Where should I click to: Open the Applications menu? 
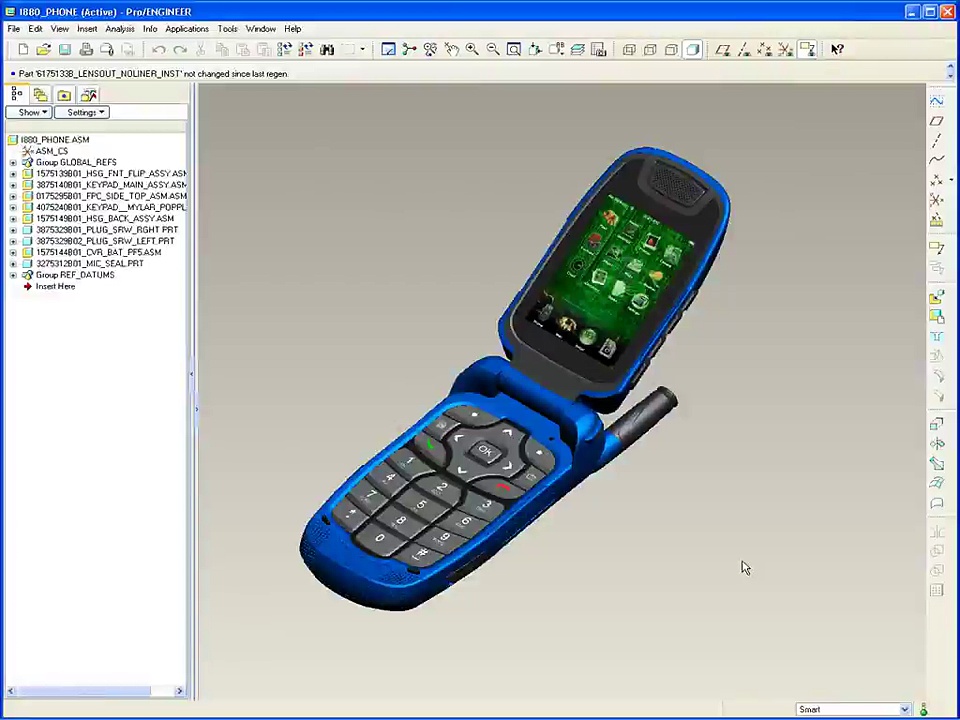point(186,29)
